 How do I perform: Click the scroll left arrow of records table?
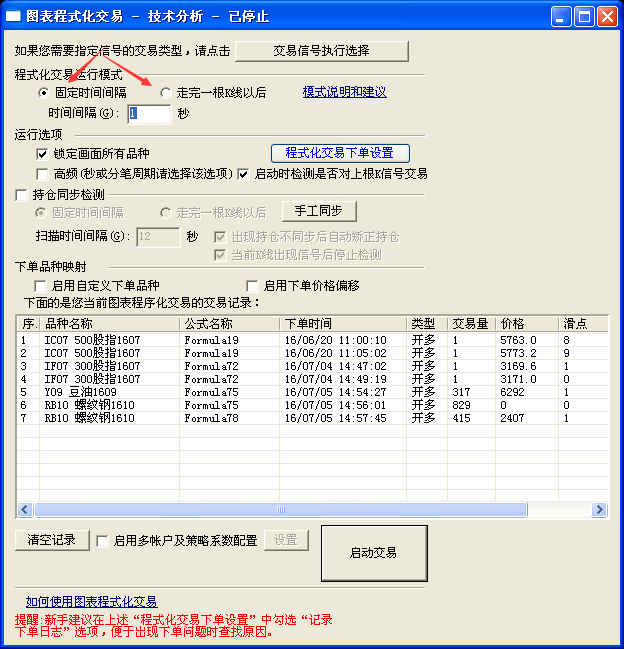click(25, 510)
